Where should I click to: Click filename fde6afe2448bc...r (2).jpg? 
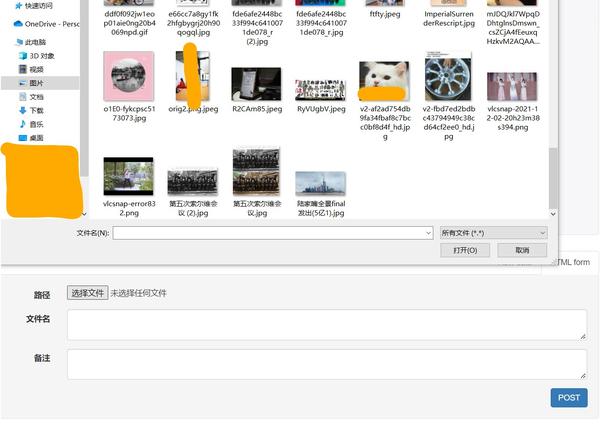pos(257,28)
